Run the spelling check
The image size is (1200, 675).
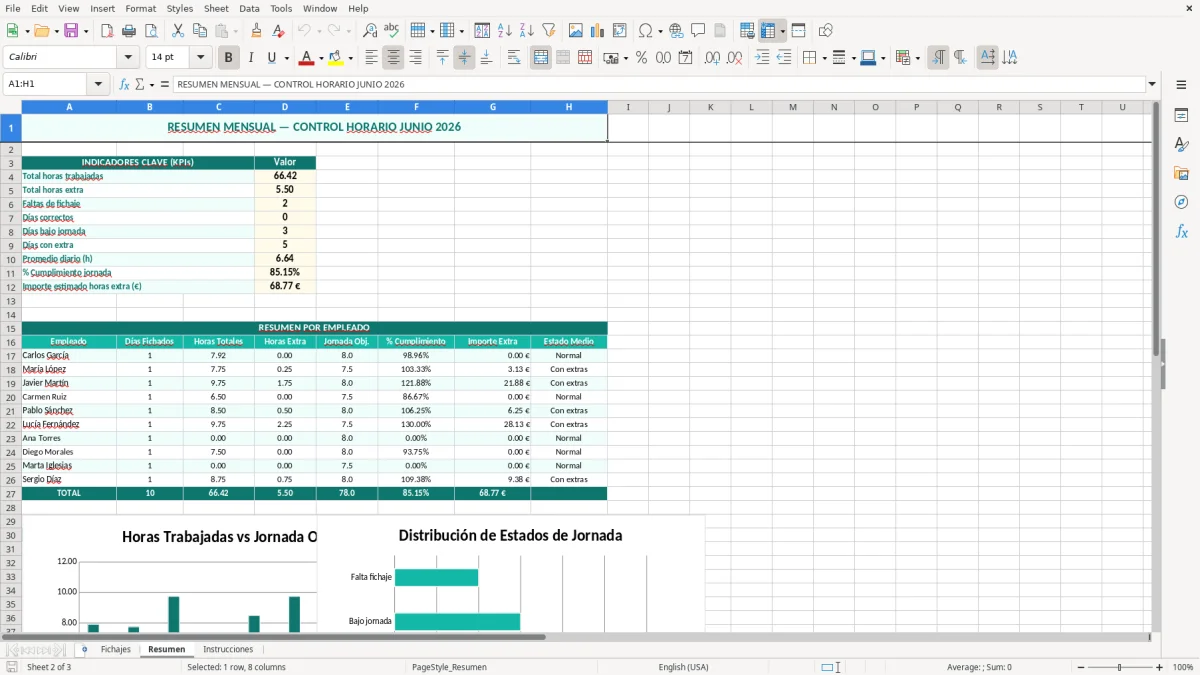pos(392,31)
